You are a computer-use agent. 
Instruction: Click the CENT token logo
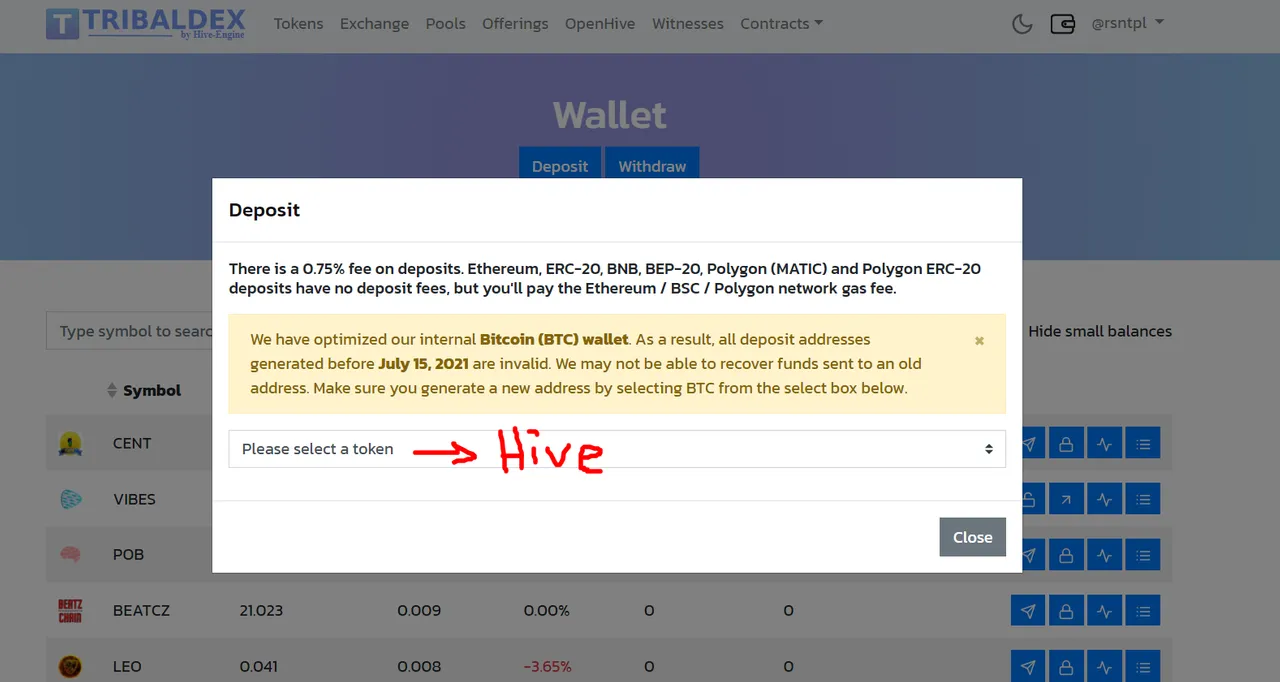70,443
